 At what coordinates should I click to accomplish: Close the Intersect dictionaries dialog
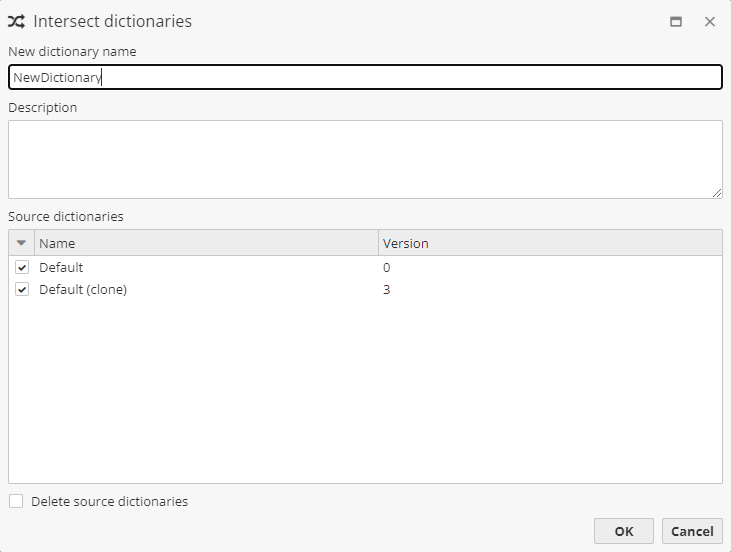[710, 22]
